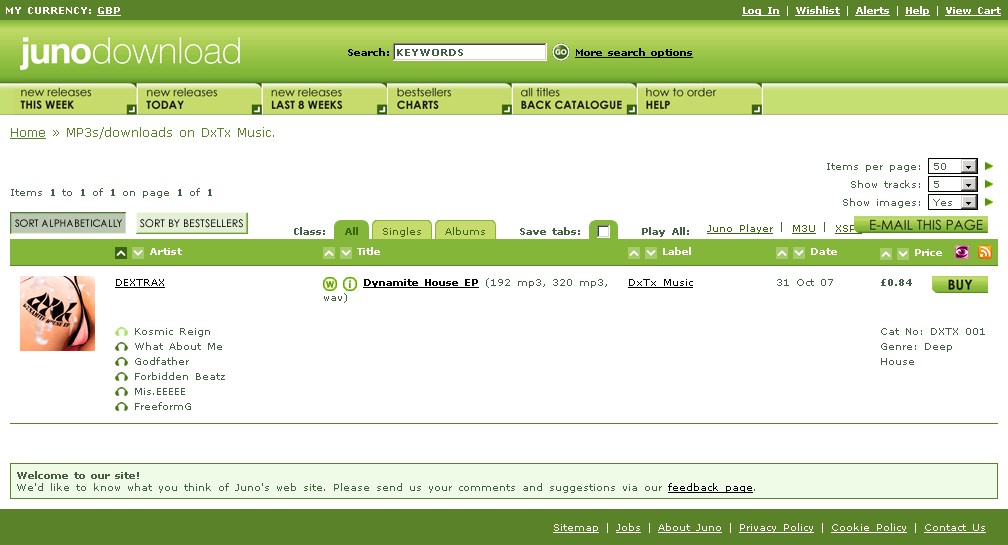Screen dimensions: 1008x545
Task: Click SORT BY BESTSELLERS button
Action: (x=192, y=223)
